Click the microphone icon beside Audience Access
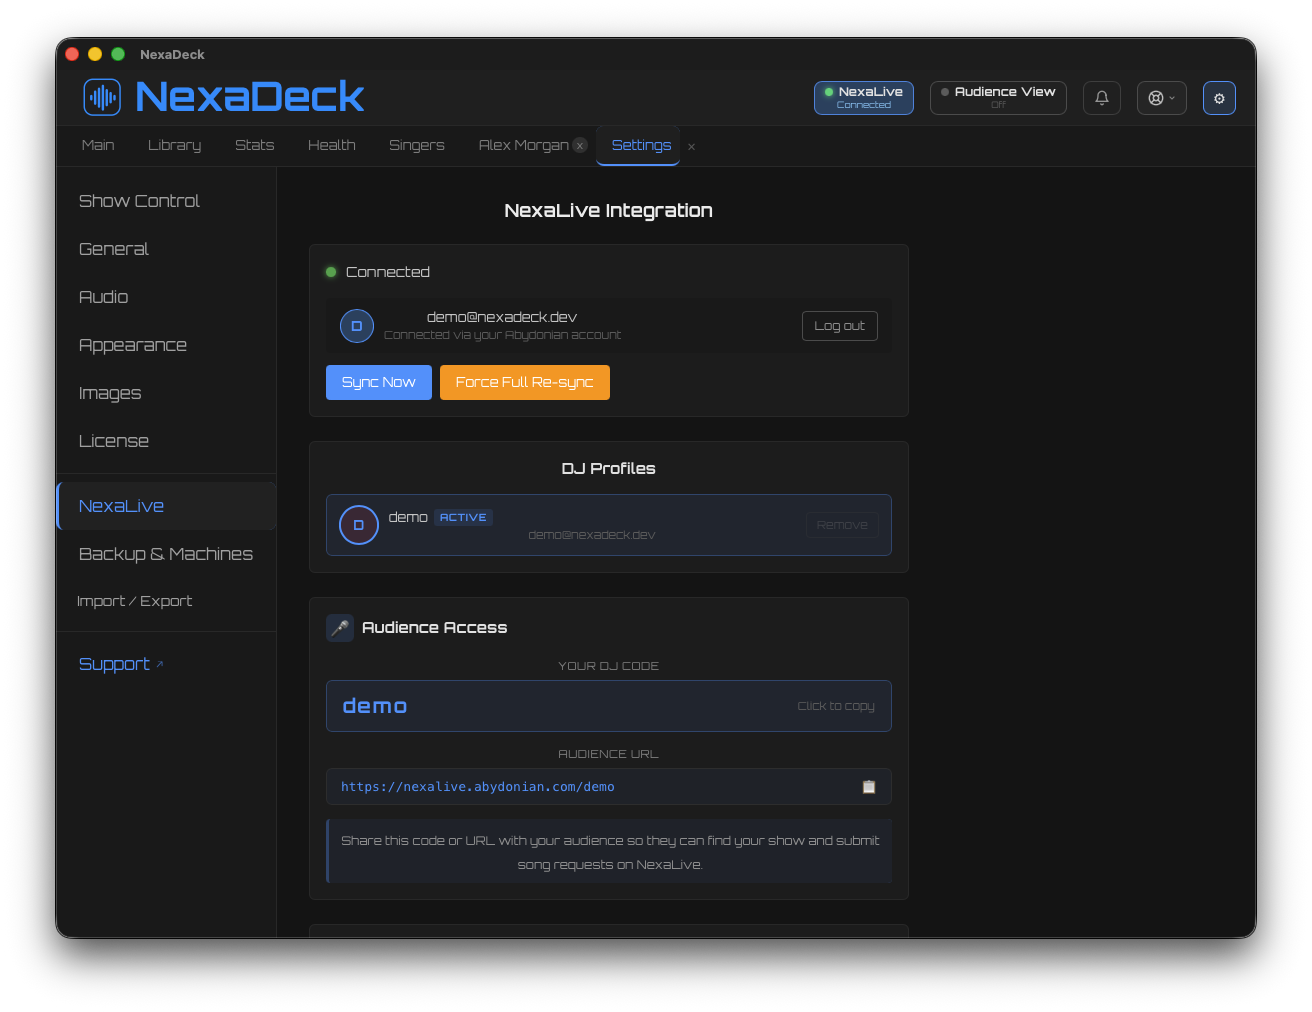The width and height of the screenshot is (1312, 1012). pyautogui.click(x=340, y=628)
